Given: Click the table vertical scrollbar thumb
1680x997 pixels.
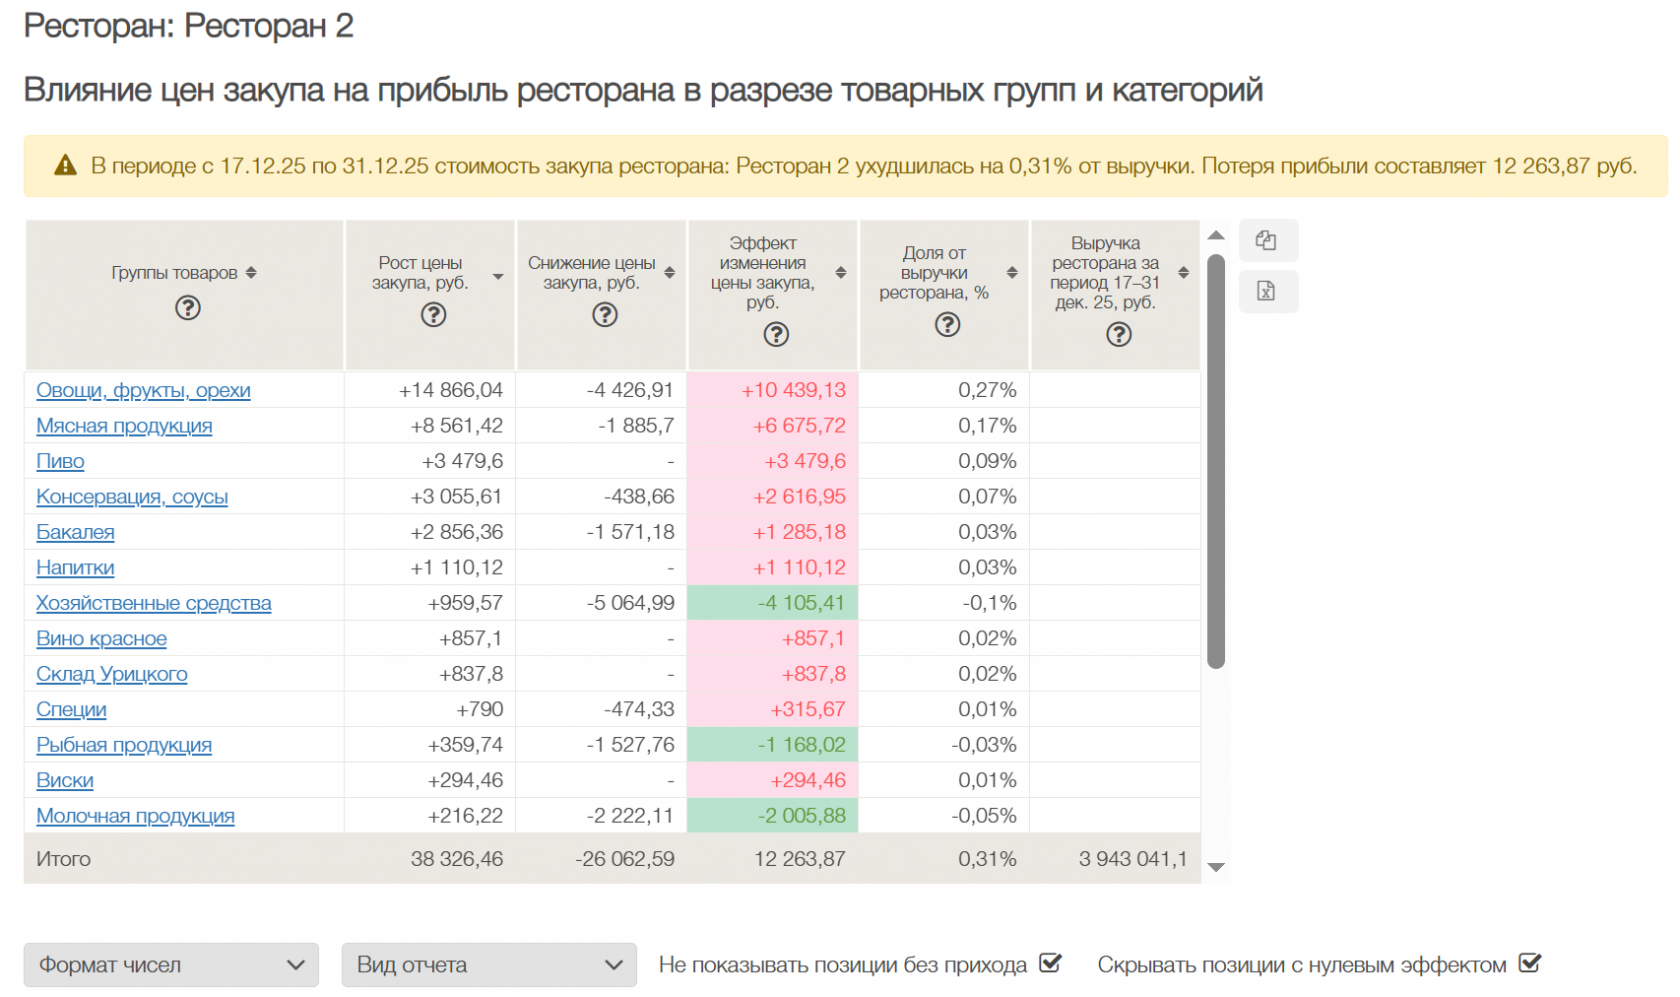Looking at the screenshot, I should [x=1216, y=460].
